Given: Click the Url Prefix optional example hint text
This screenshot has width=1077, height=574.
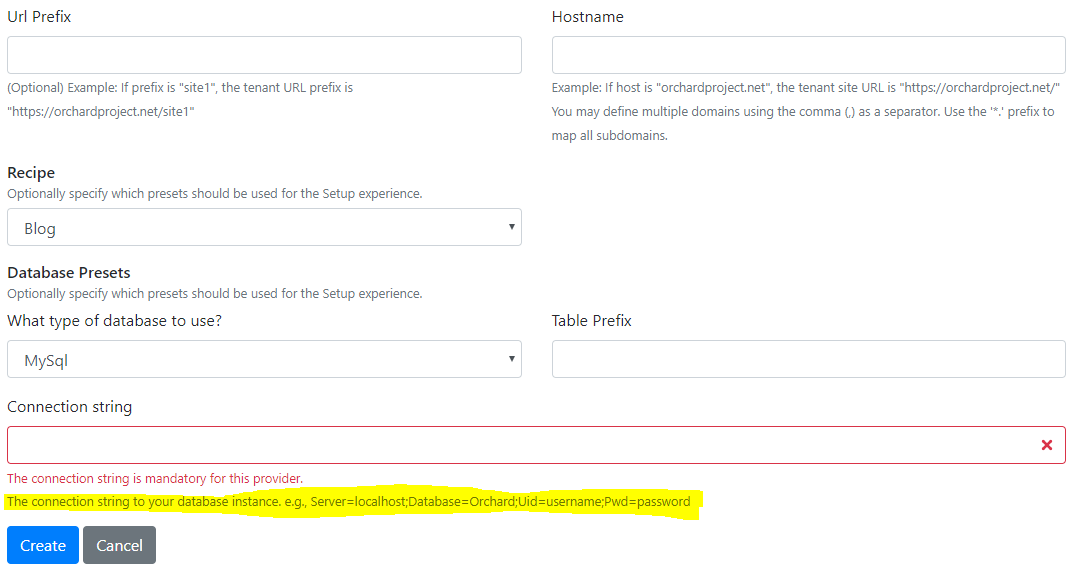Looking at the screenshot, I should [180, 100].
